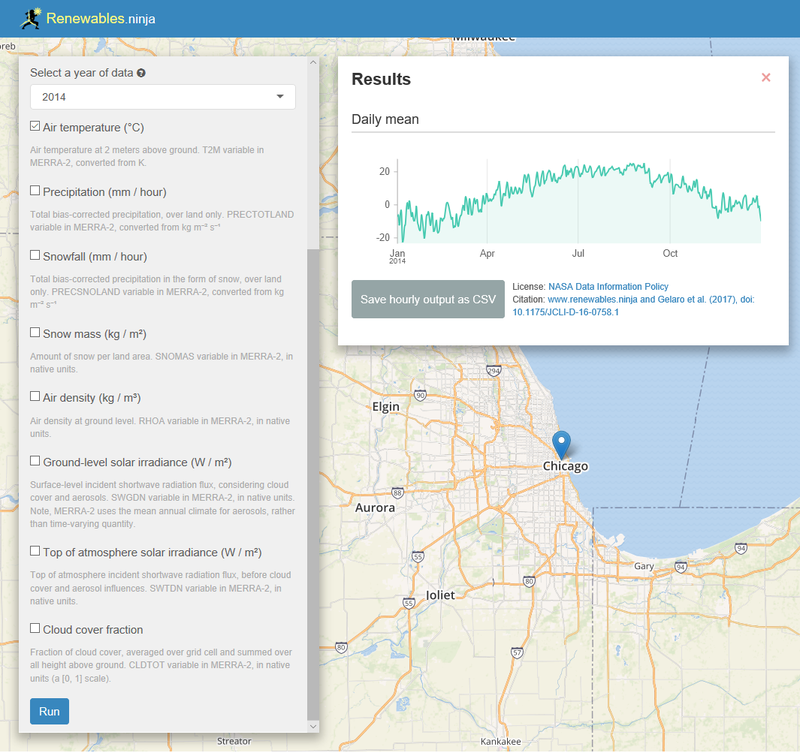Click the Joliet label on the map
Screen dimensions: 800x753
click(x=440, y=595)
